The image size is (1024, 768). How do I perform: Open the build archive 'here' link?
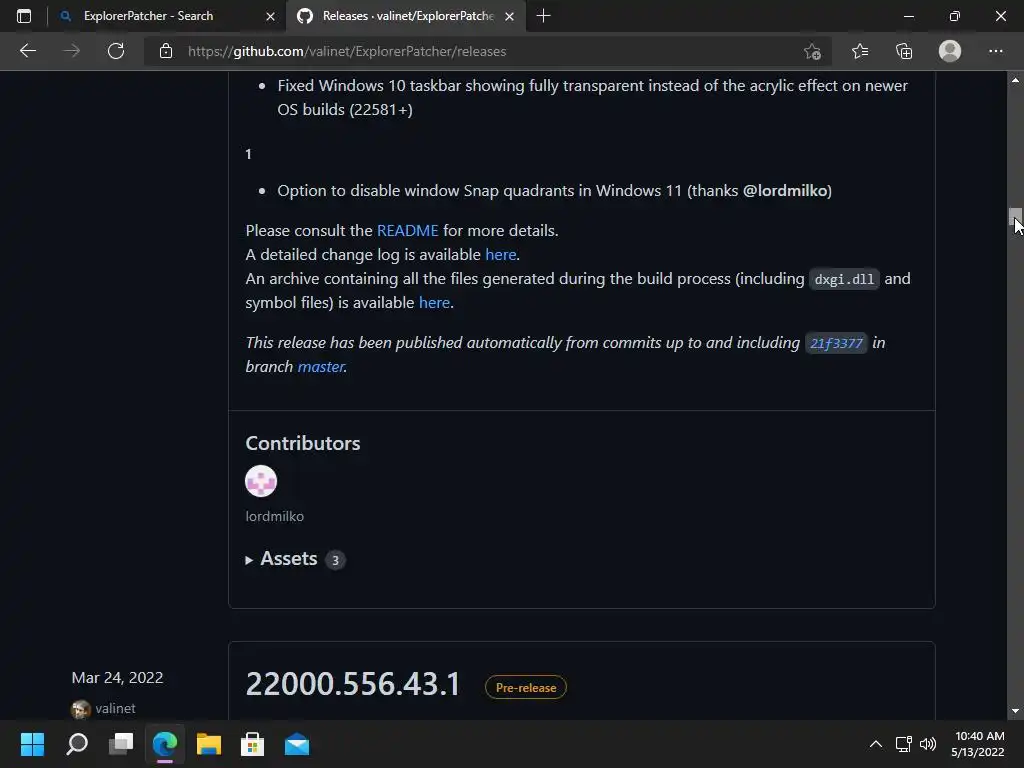point(434,302)
